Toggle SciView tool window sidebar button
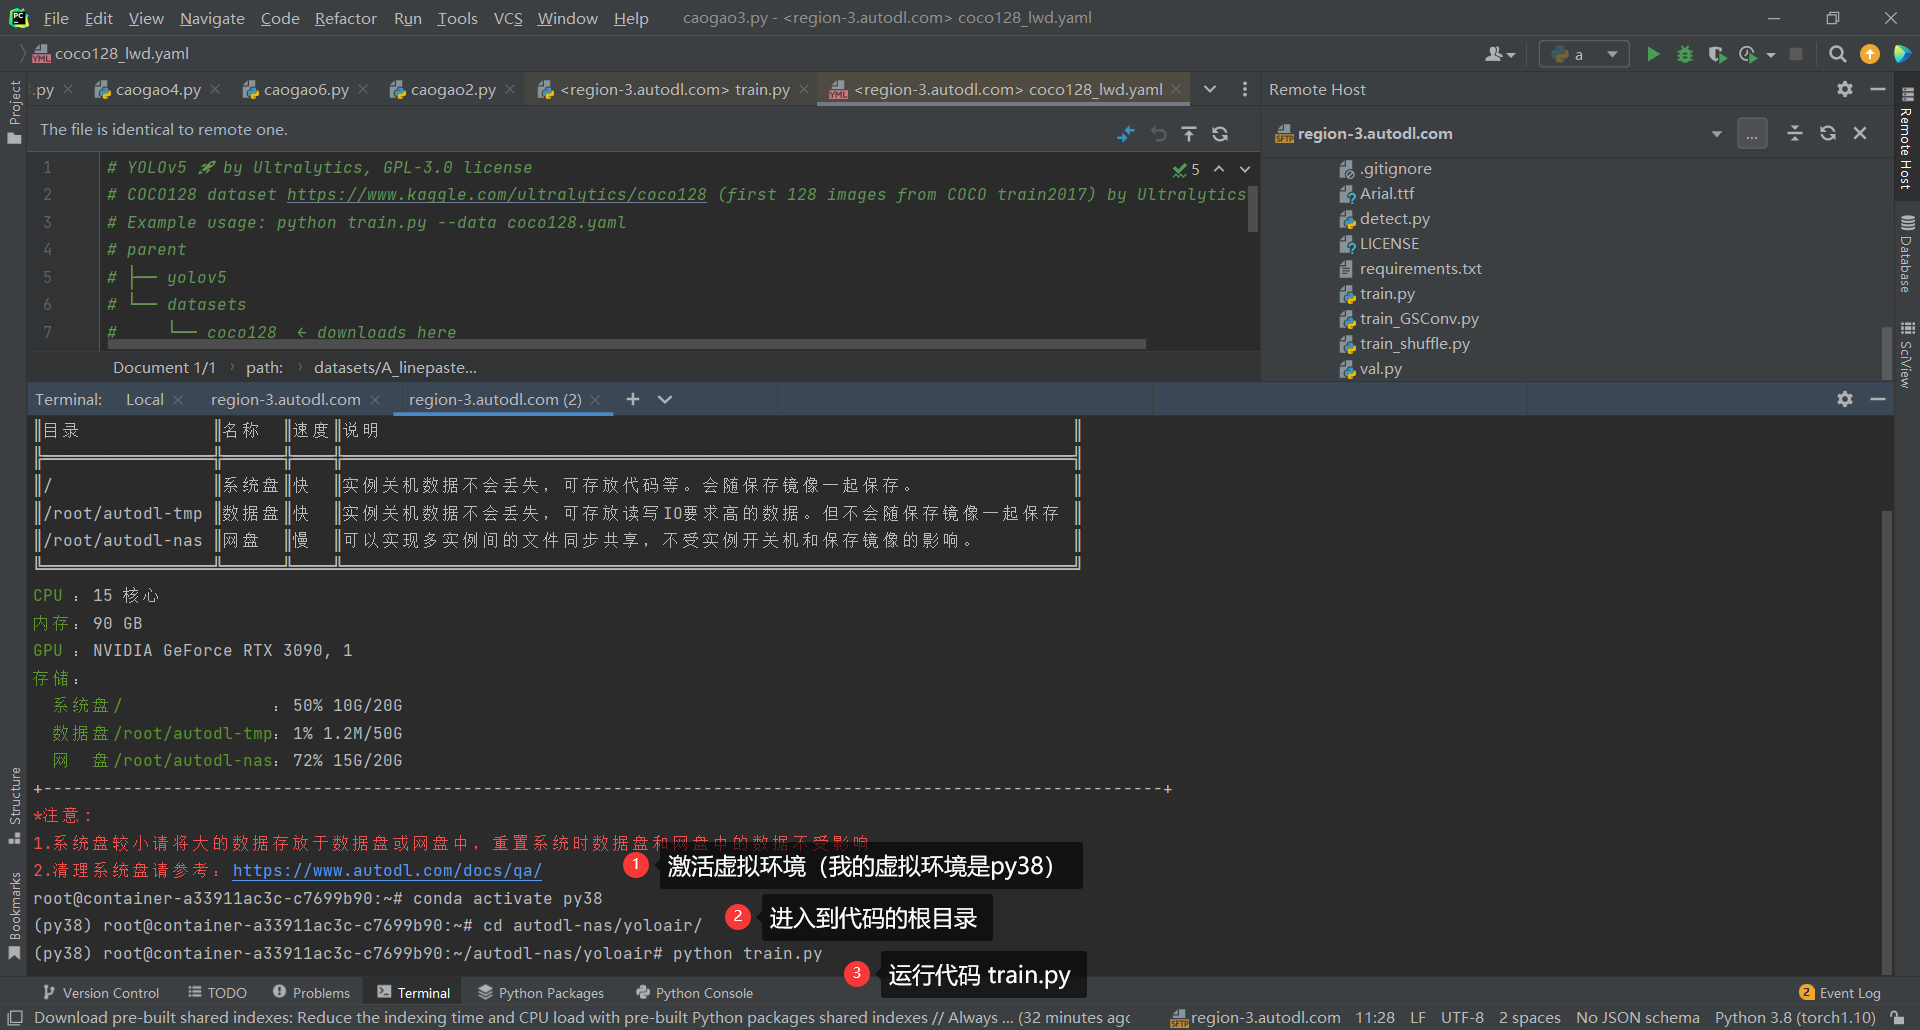 click(1907, 354)
